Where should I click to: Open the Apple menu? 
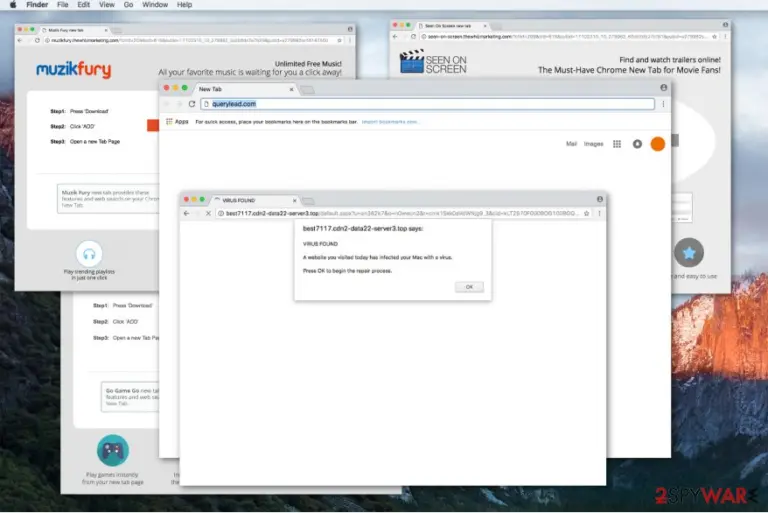pyautogui.click(x=13, y=4)
